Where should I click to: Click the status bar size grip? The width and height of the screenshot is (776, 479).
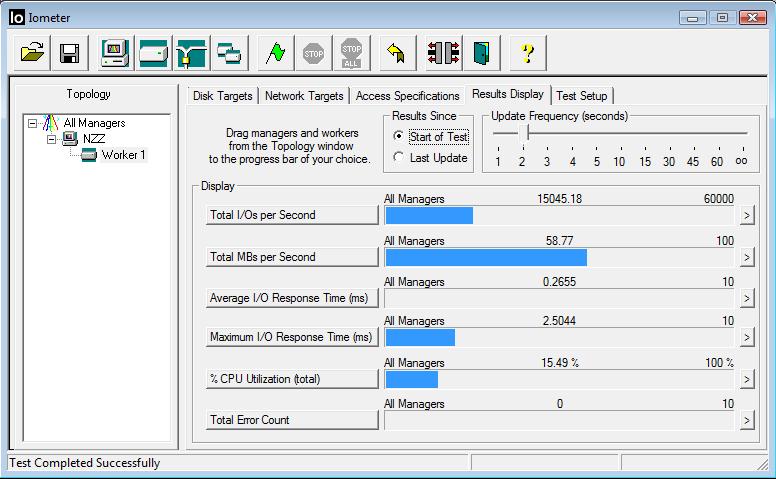(x=762, y=463)
